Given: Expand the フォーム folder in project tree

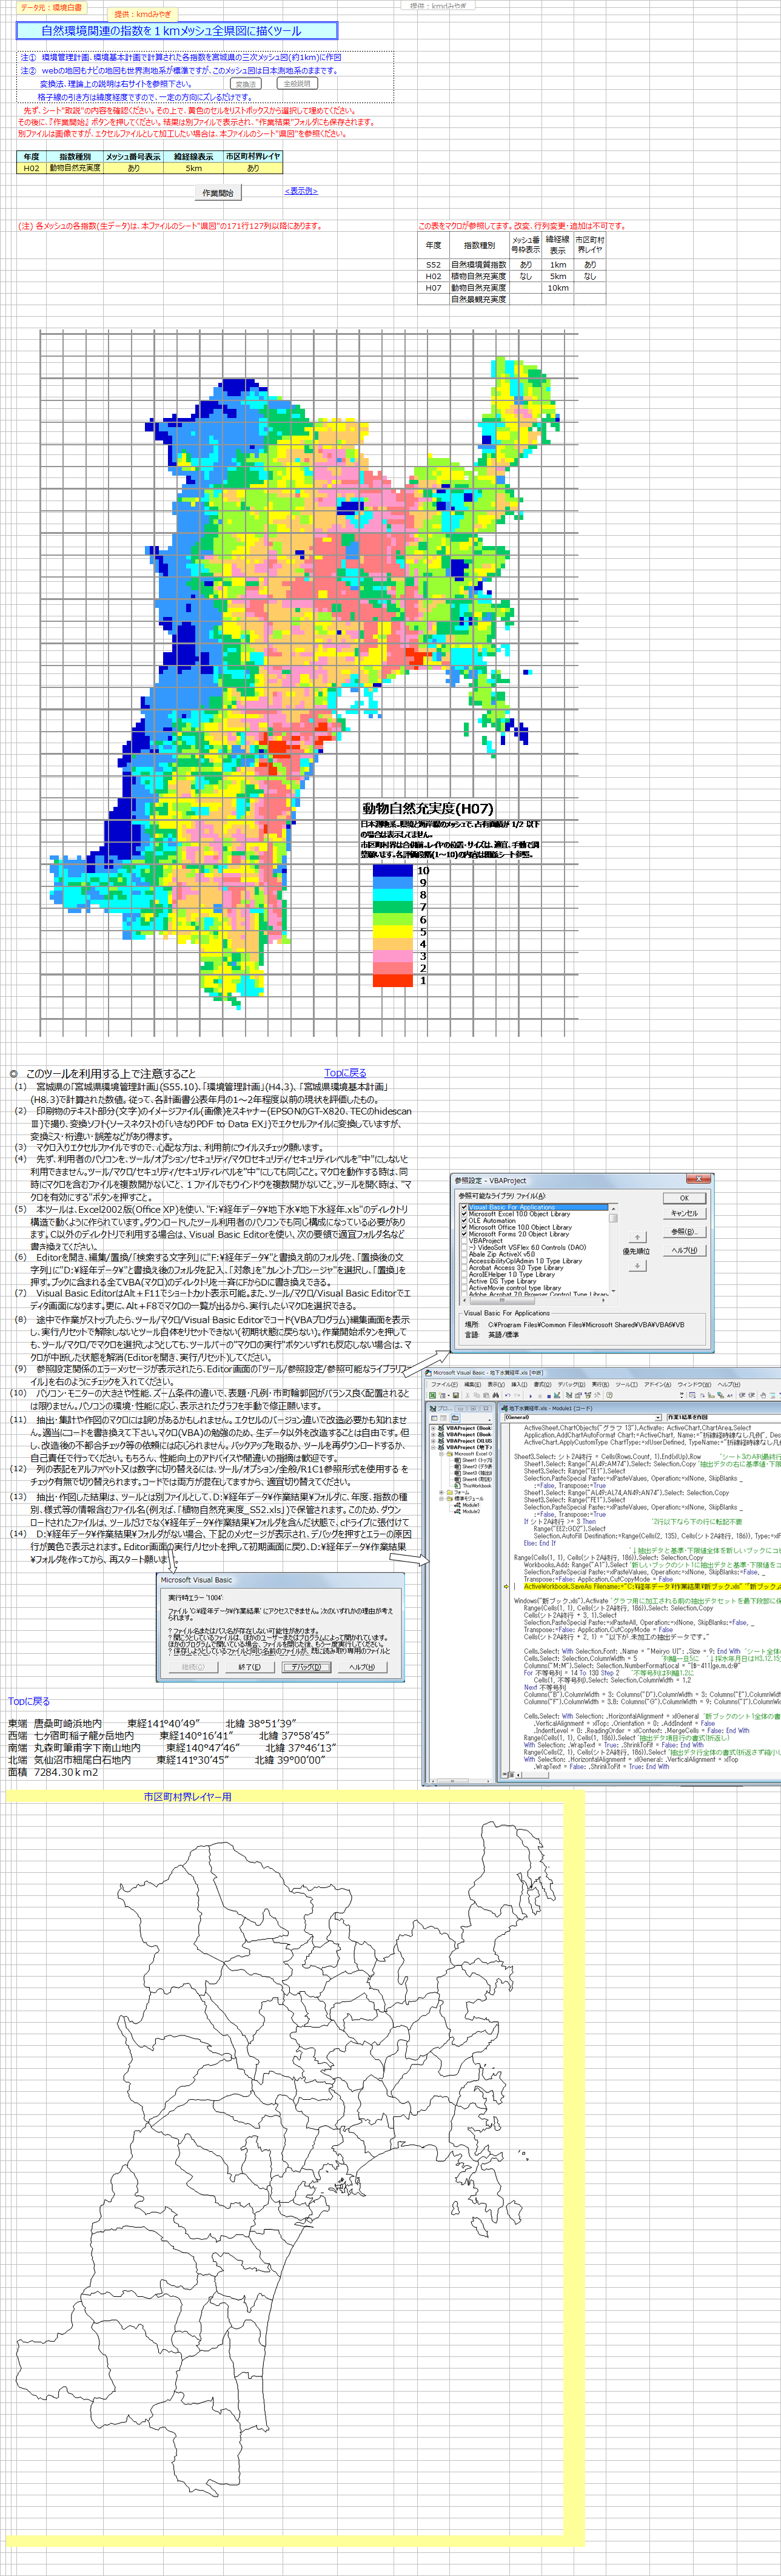Looking at the screenshot, I should pos(441,1492).
